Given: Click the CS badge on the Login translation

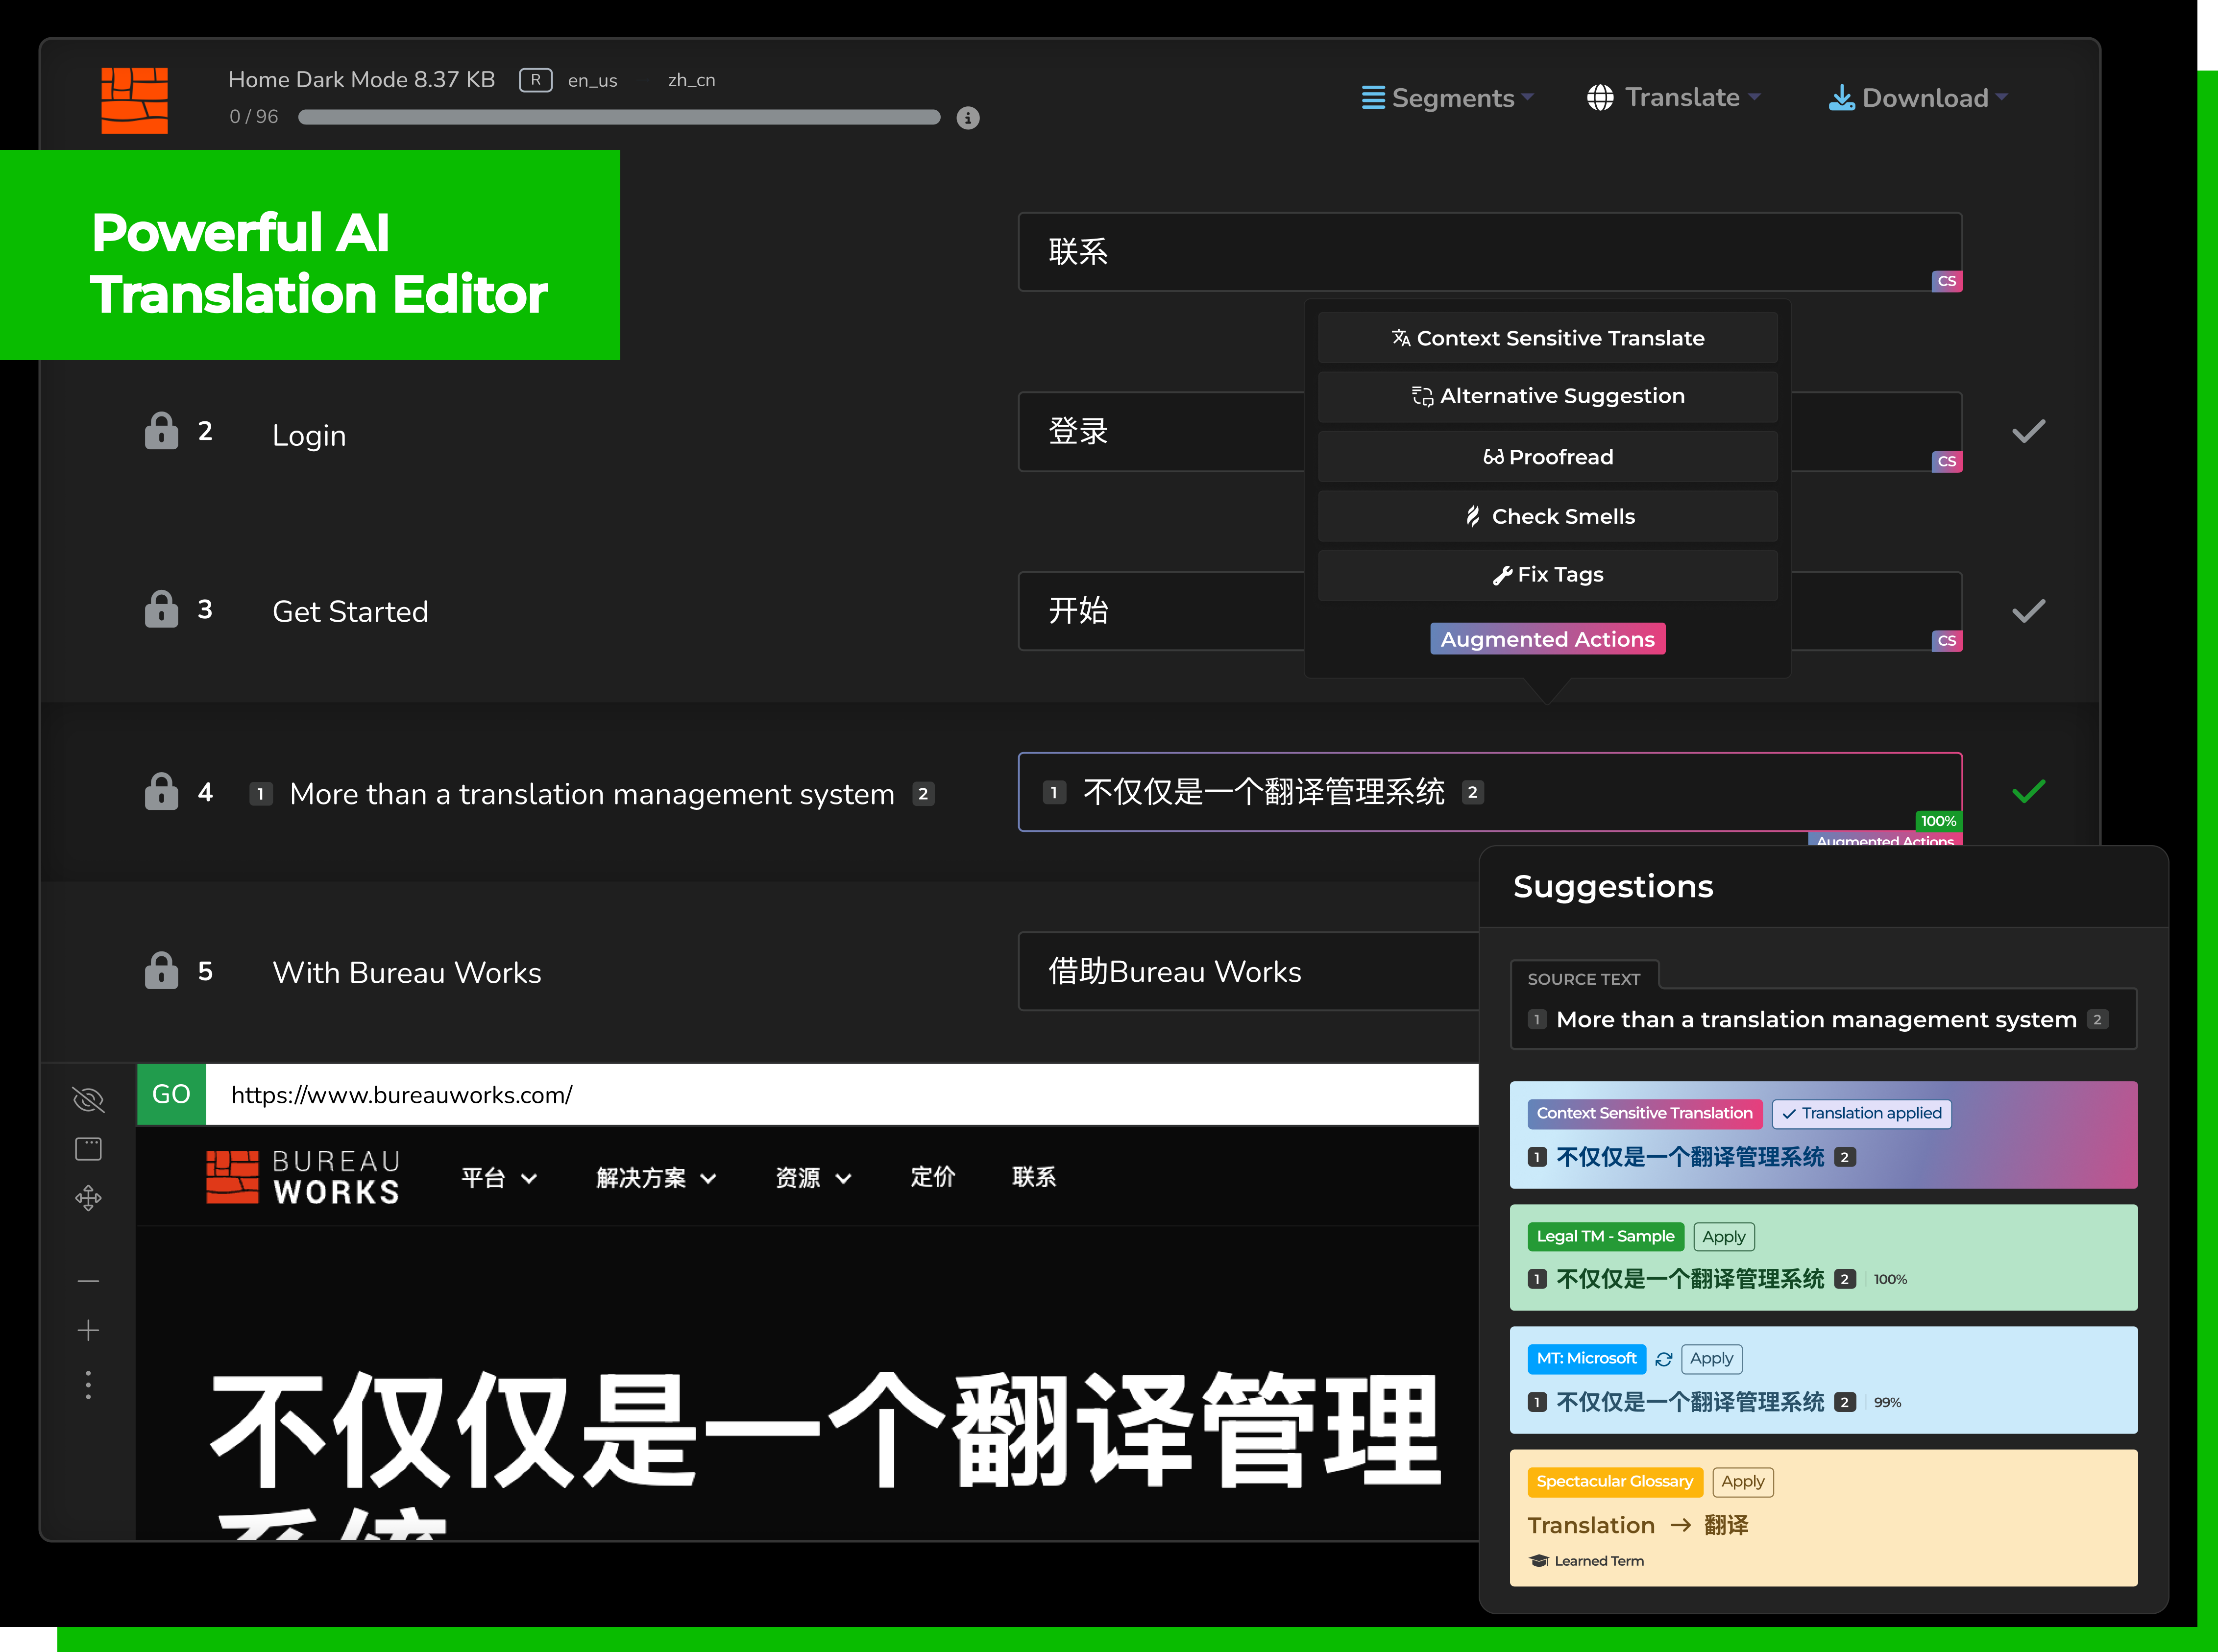Looking at the screenshot, I should (x=1946, y=461).
